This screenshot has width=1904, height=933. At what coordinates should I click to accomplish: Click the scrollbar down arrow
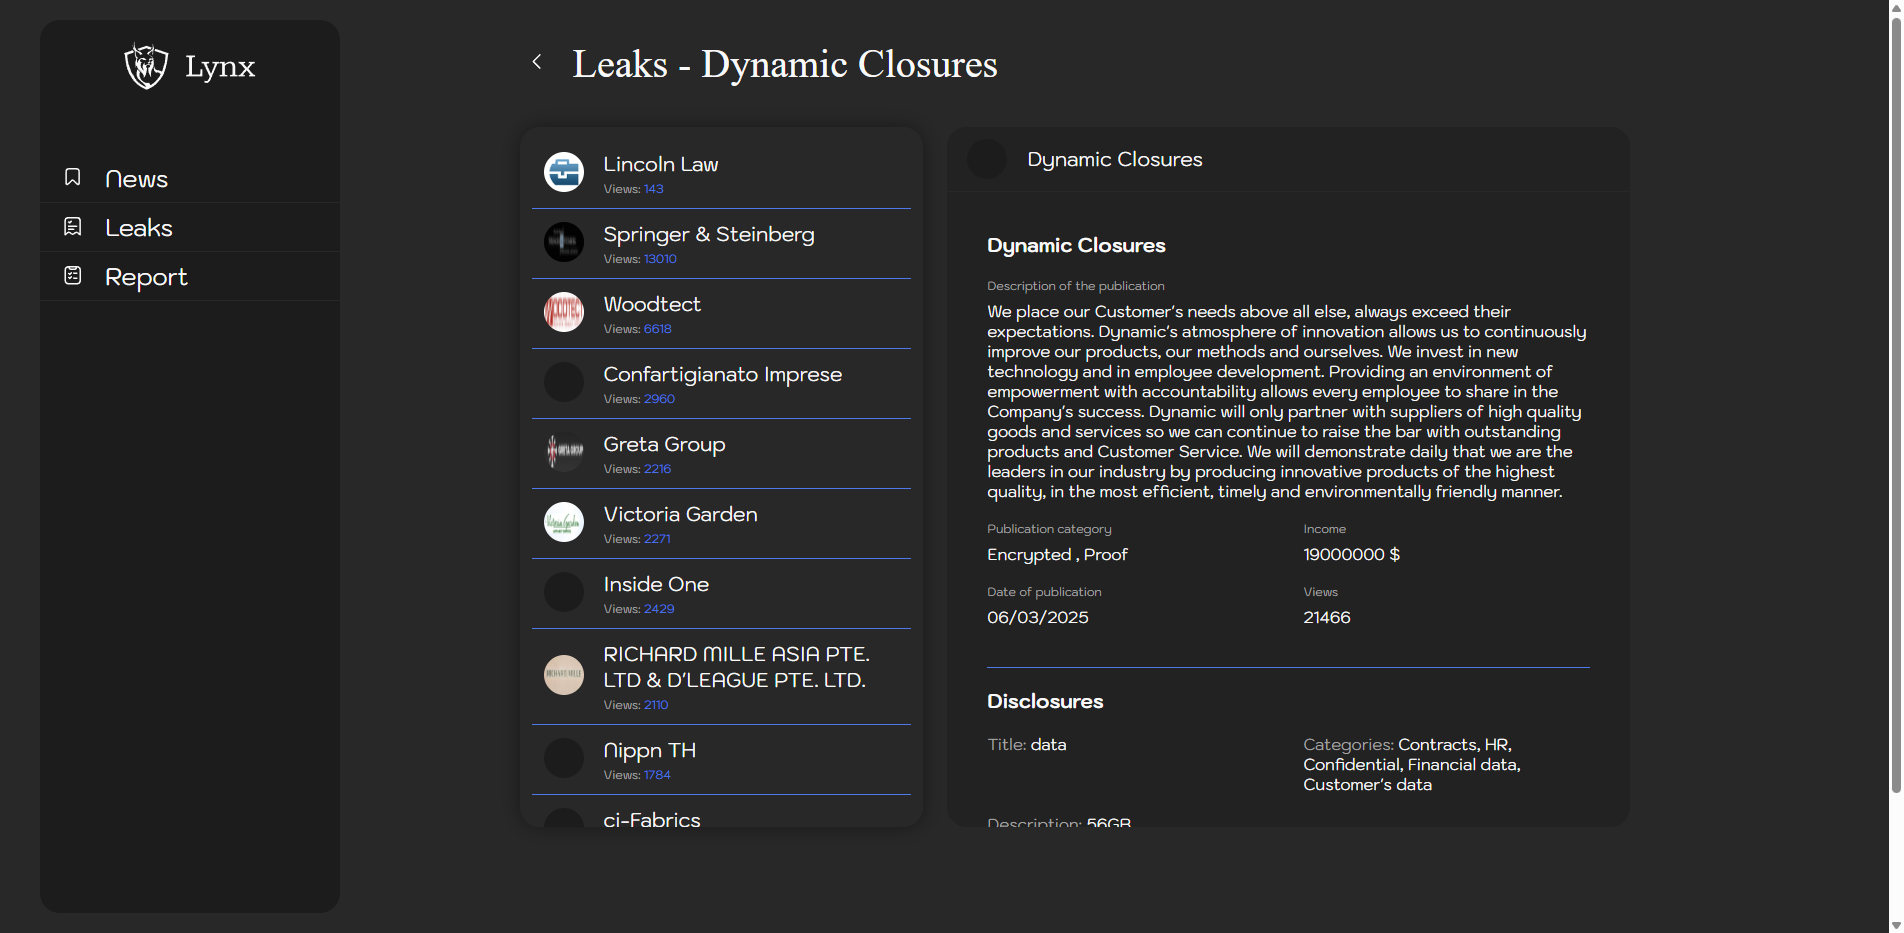pos(1895,925)
